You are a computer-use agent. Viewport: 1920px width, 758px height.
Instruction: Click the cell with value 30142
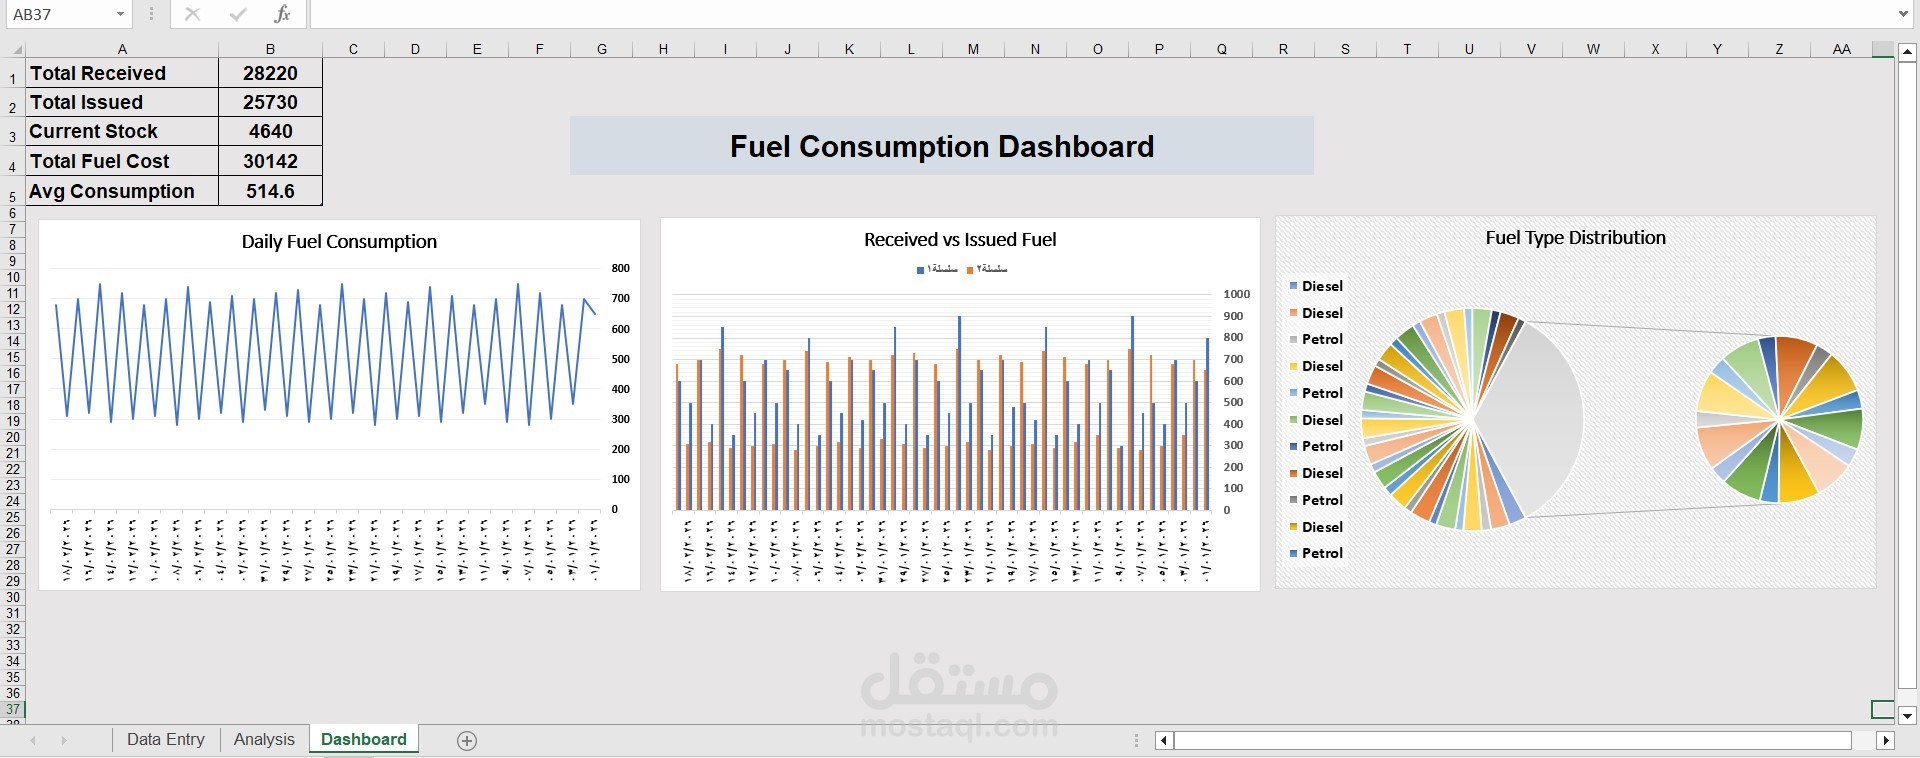pos(270,161)
